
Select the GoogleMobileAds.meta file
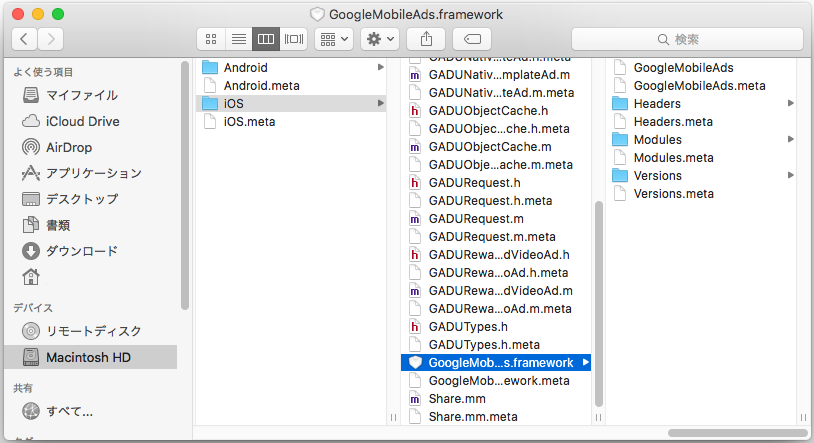tap(701, 86)
